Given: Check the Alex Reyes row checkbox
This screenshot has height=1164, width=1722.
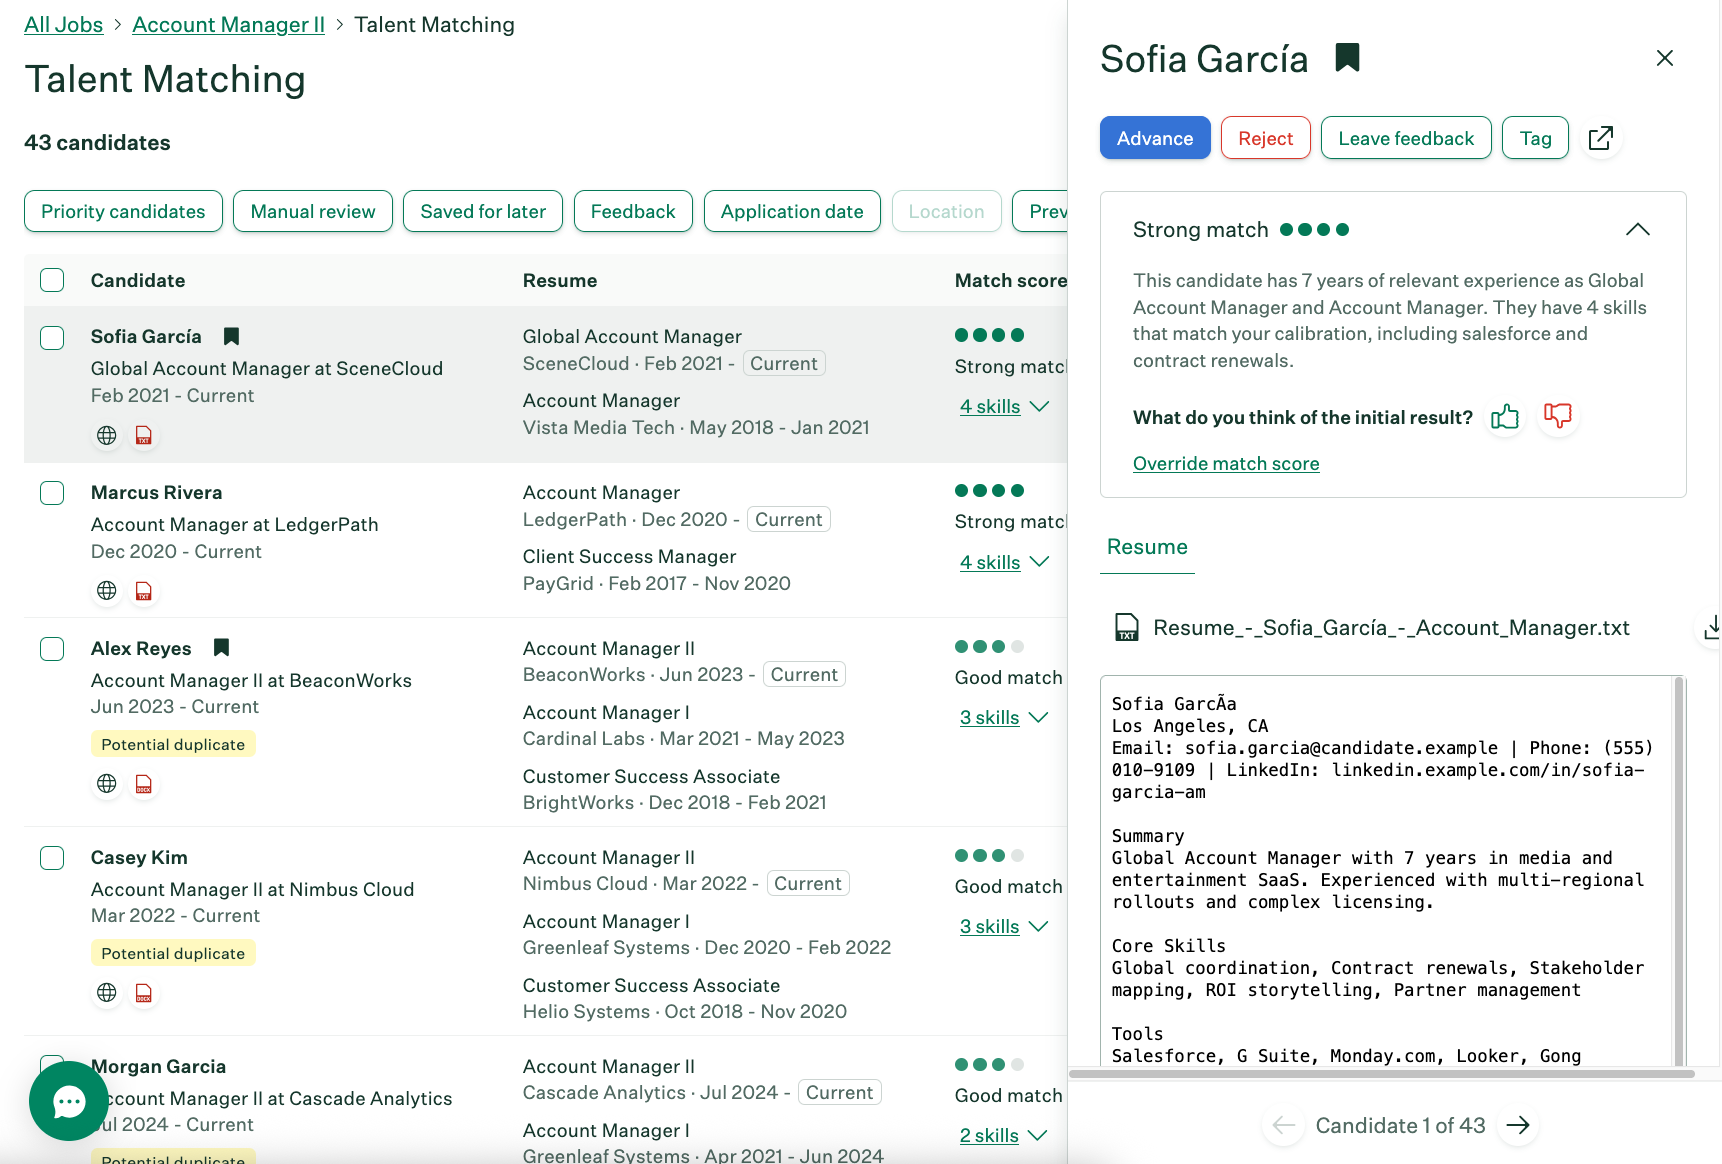Looking at the screenshot, I should 52,649.
